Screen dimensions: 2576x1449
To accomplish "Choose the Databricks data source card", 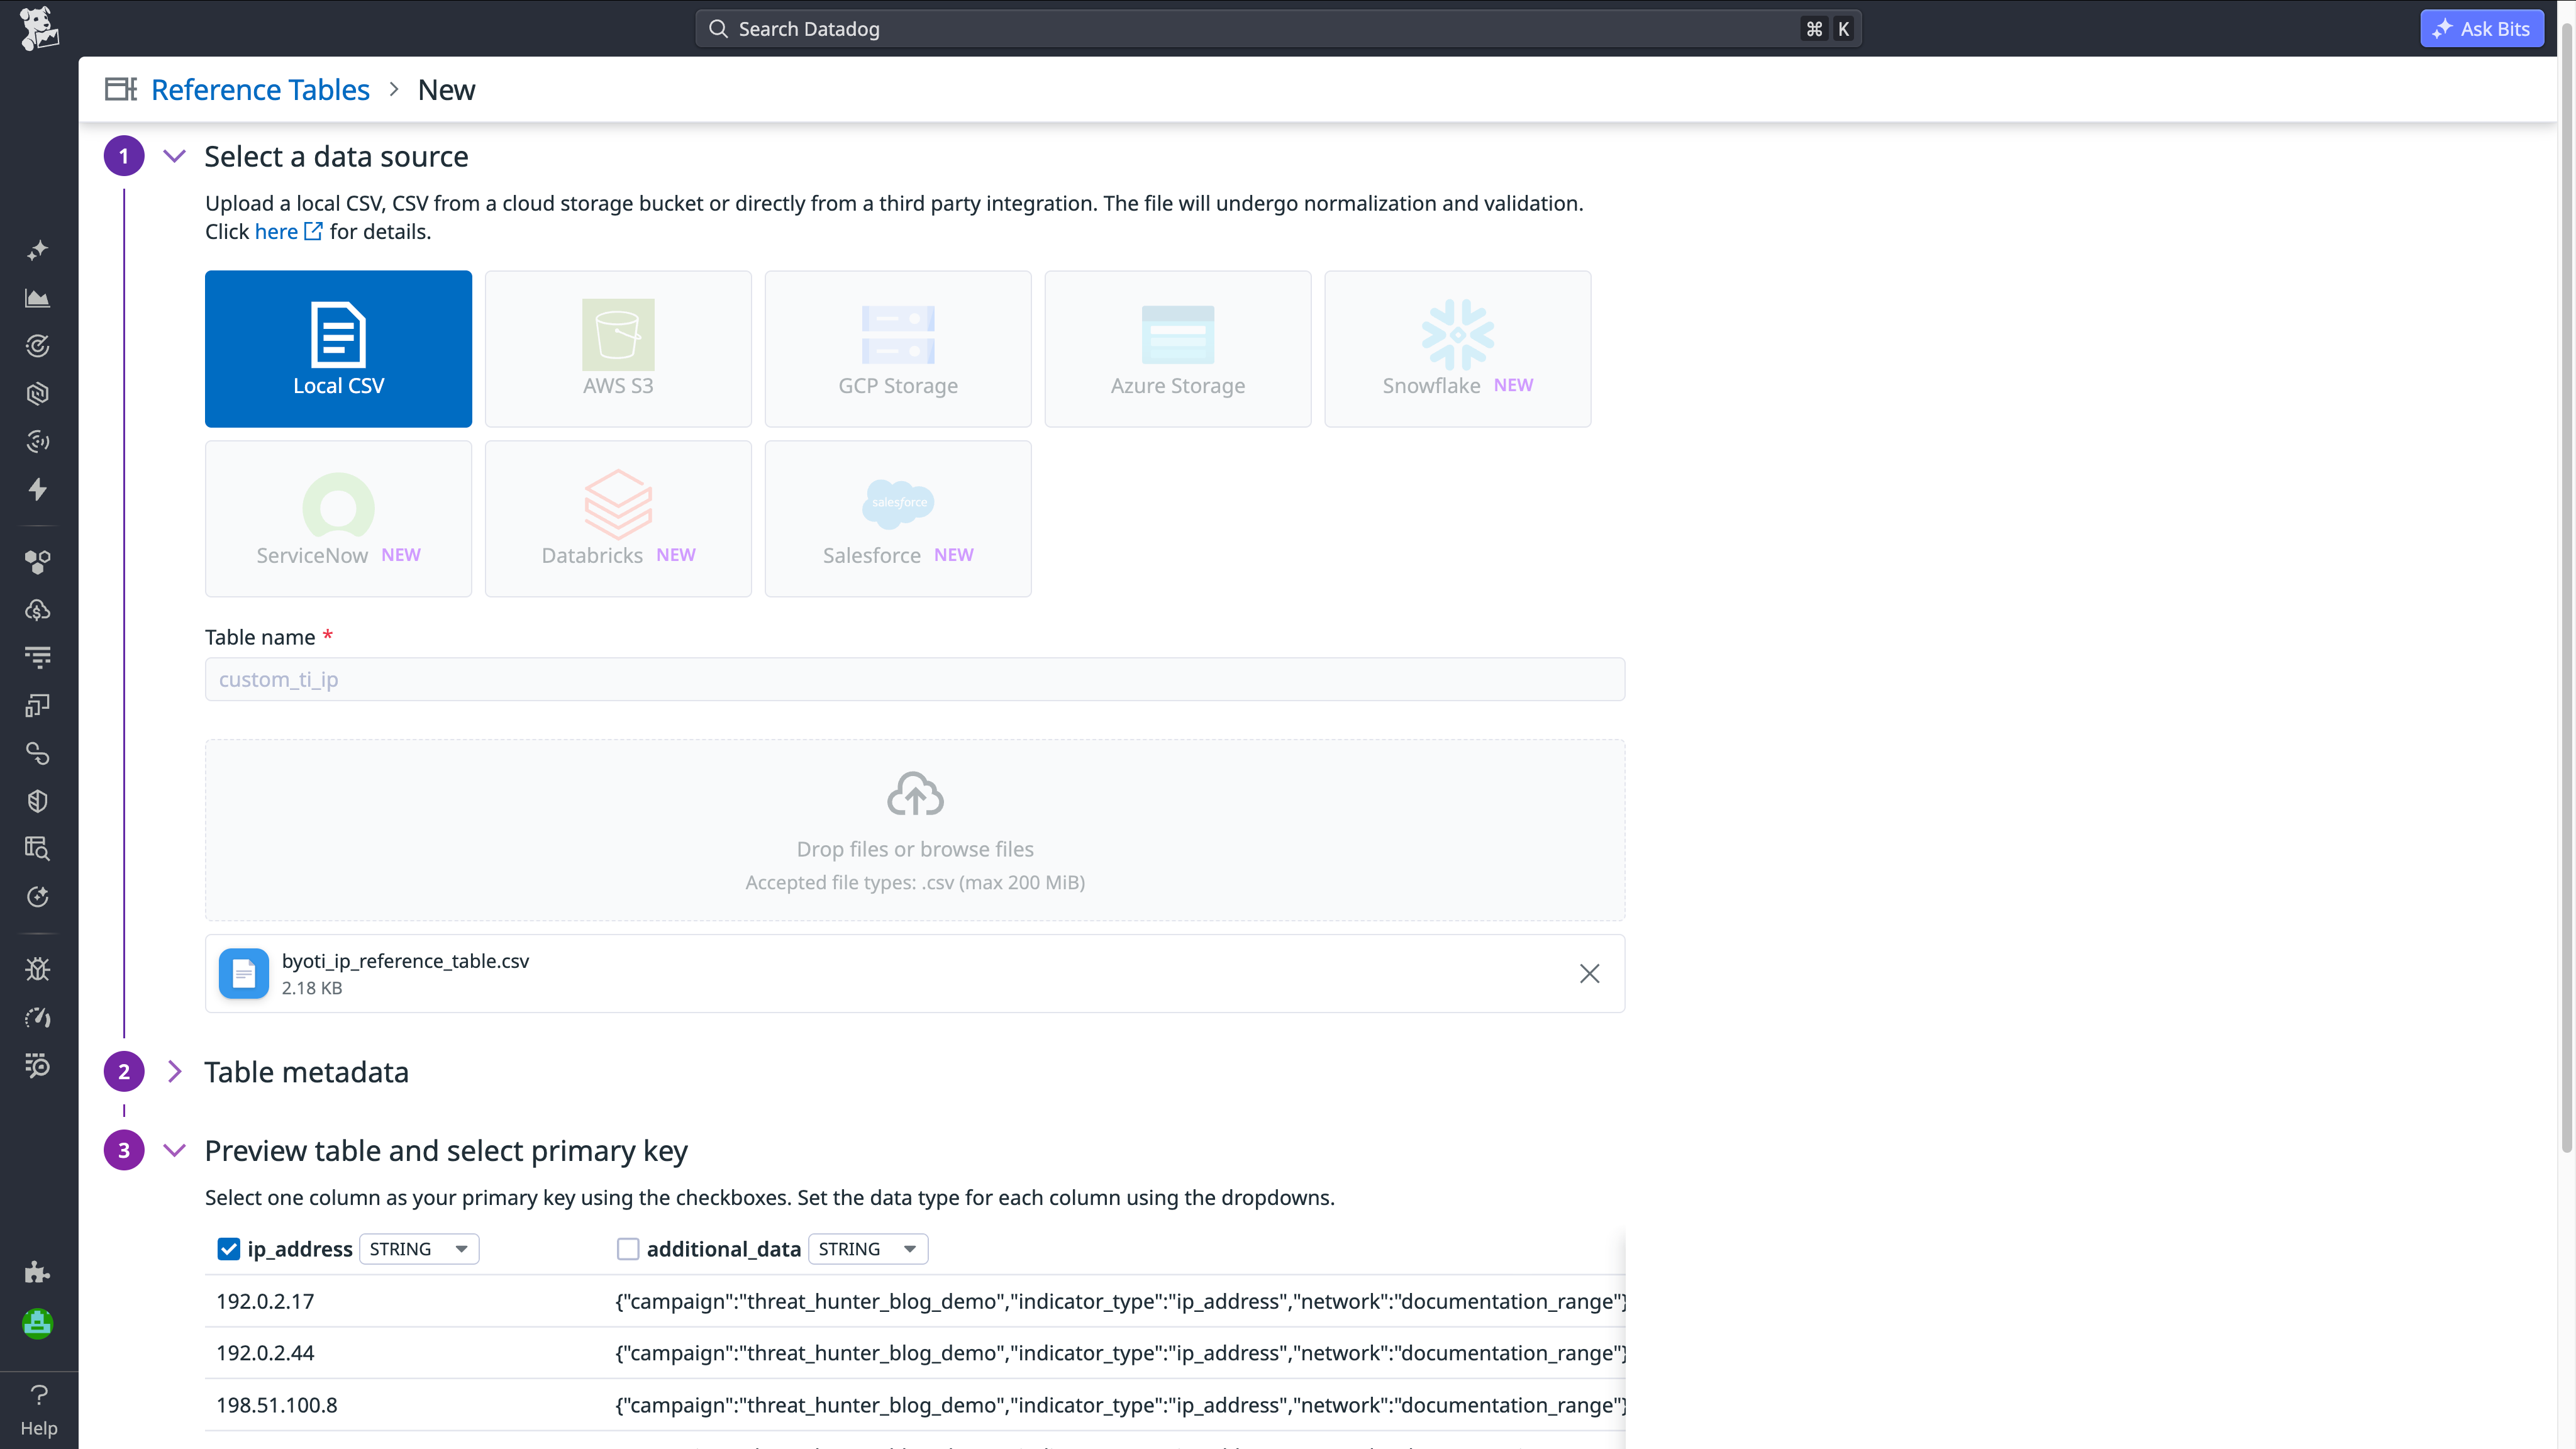I will coord(618,519).
